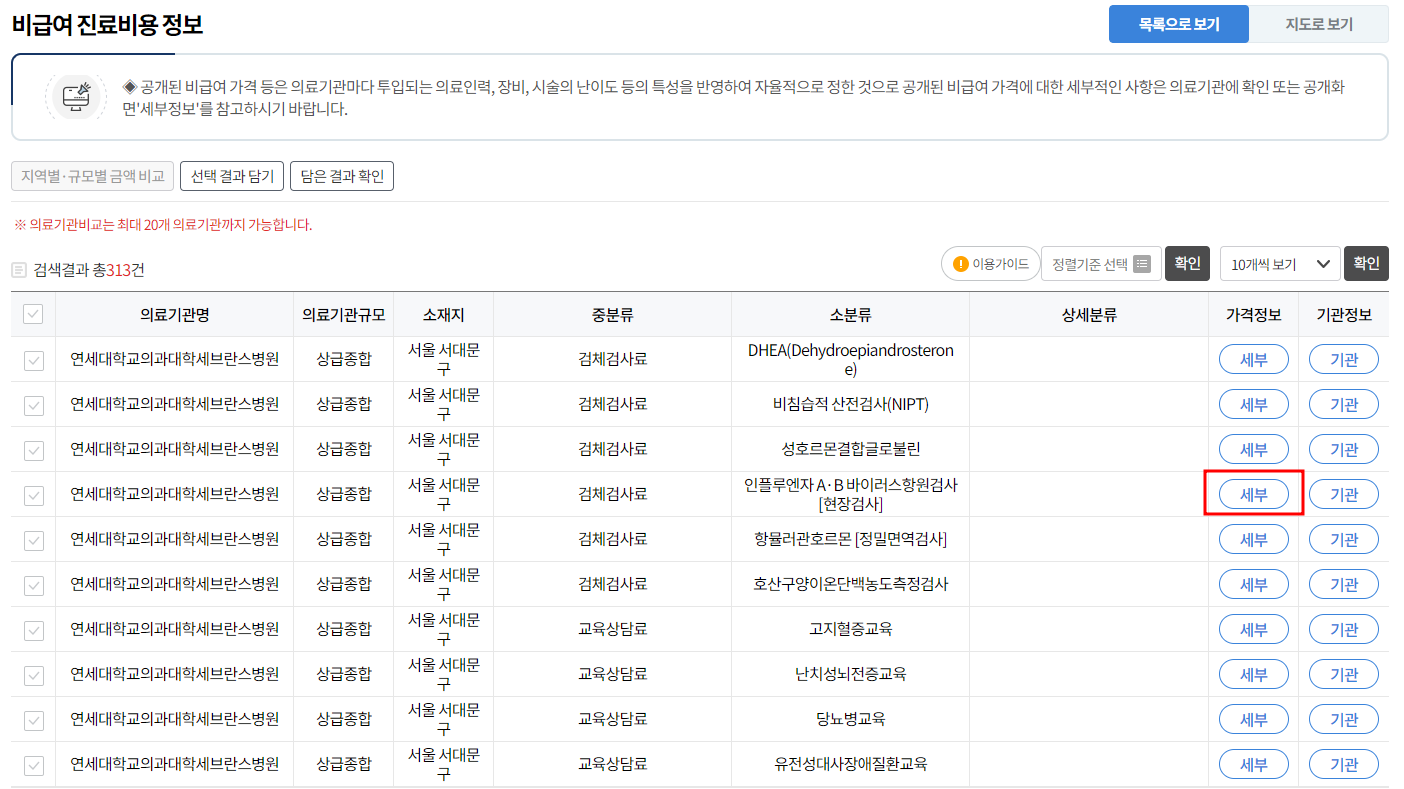Click the 의료기관명 column header

tap(175, 315)
